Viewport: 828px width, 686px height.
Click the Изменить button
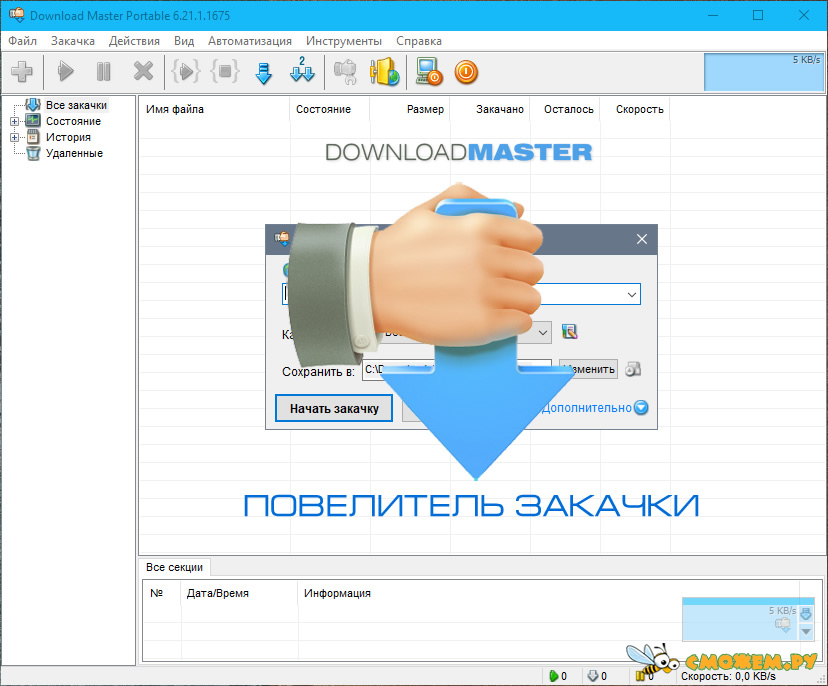click(x=588, y=369)
